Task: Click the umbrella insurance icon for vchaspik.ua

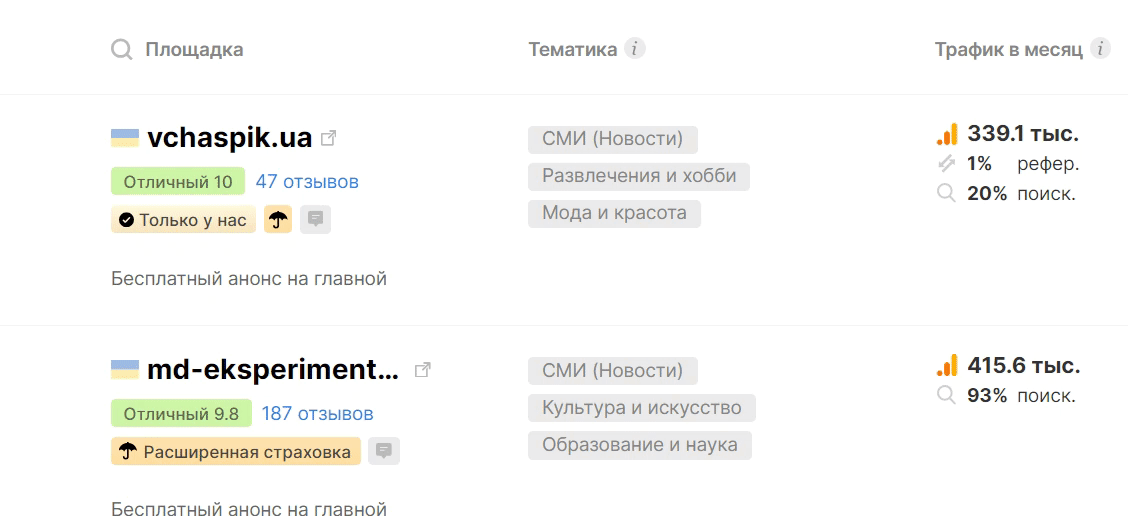Action: (x=277, y=220)
